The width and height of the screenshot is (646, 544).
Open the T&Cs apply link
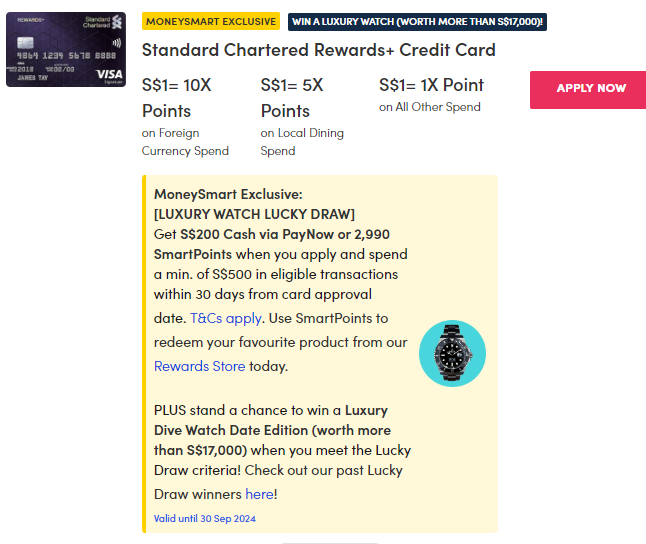click(226, 318)
